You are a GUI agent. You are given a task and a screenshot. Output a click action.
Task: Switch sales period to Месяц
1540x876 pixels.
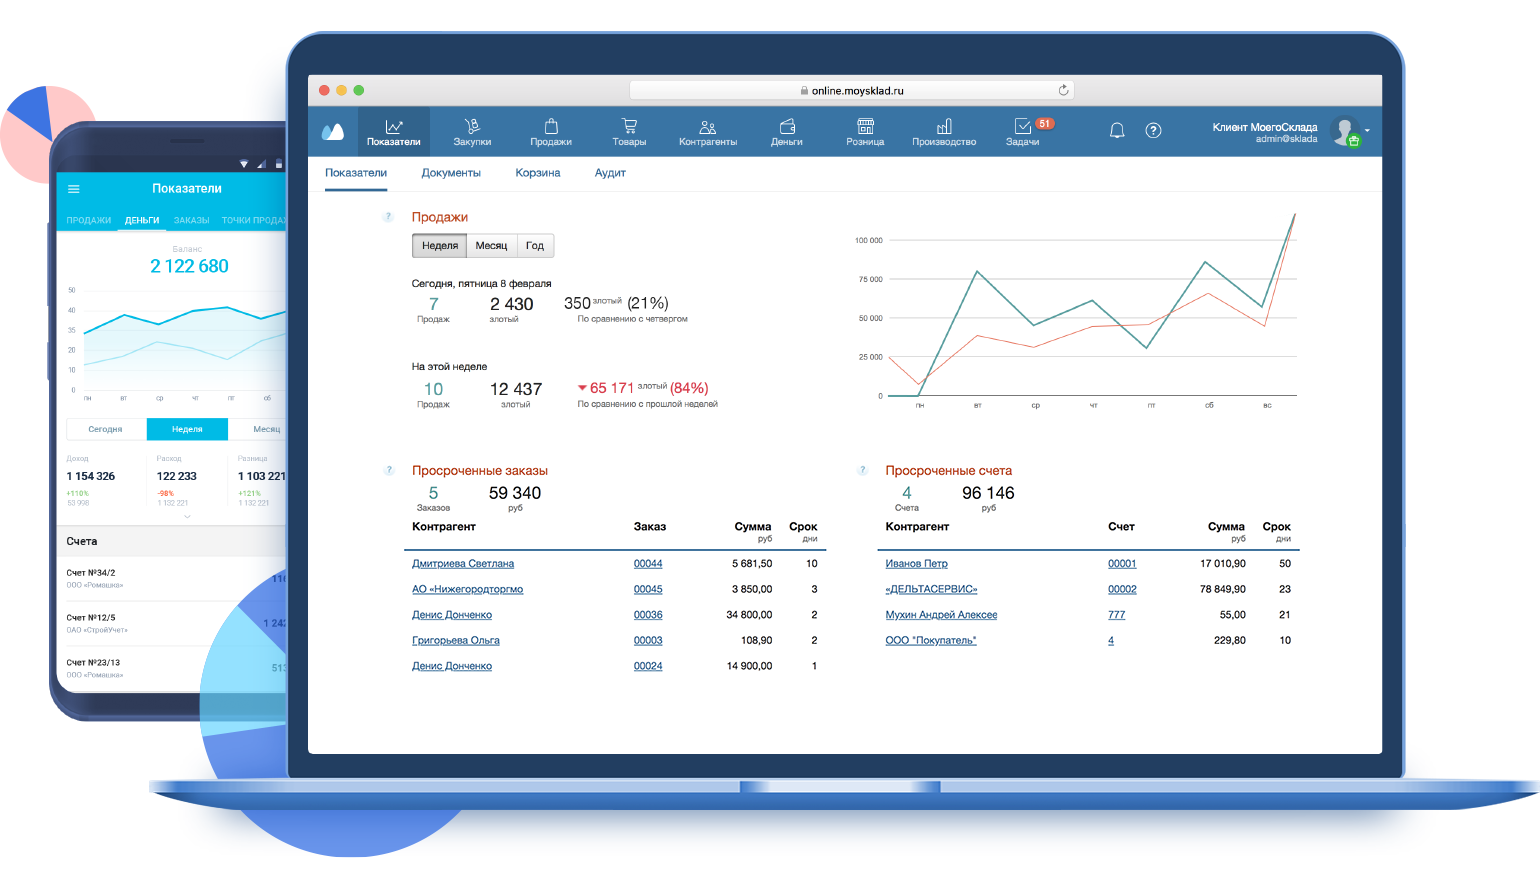491,246
